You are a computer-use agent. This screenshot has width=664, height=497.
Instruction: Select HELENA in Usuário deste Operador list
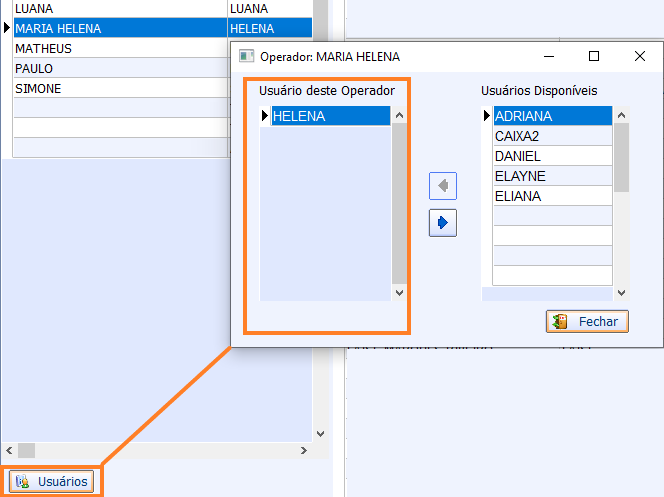[x=329, y=116]
